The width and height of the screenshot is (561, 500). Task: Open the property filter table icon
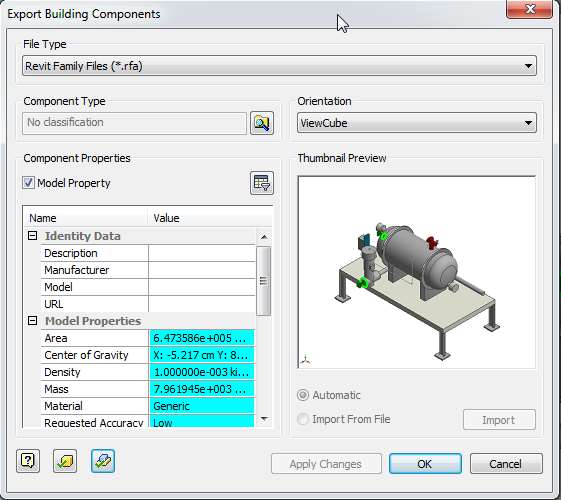point(262,183)
